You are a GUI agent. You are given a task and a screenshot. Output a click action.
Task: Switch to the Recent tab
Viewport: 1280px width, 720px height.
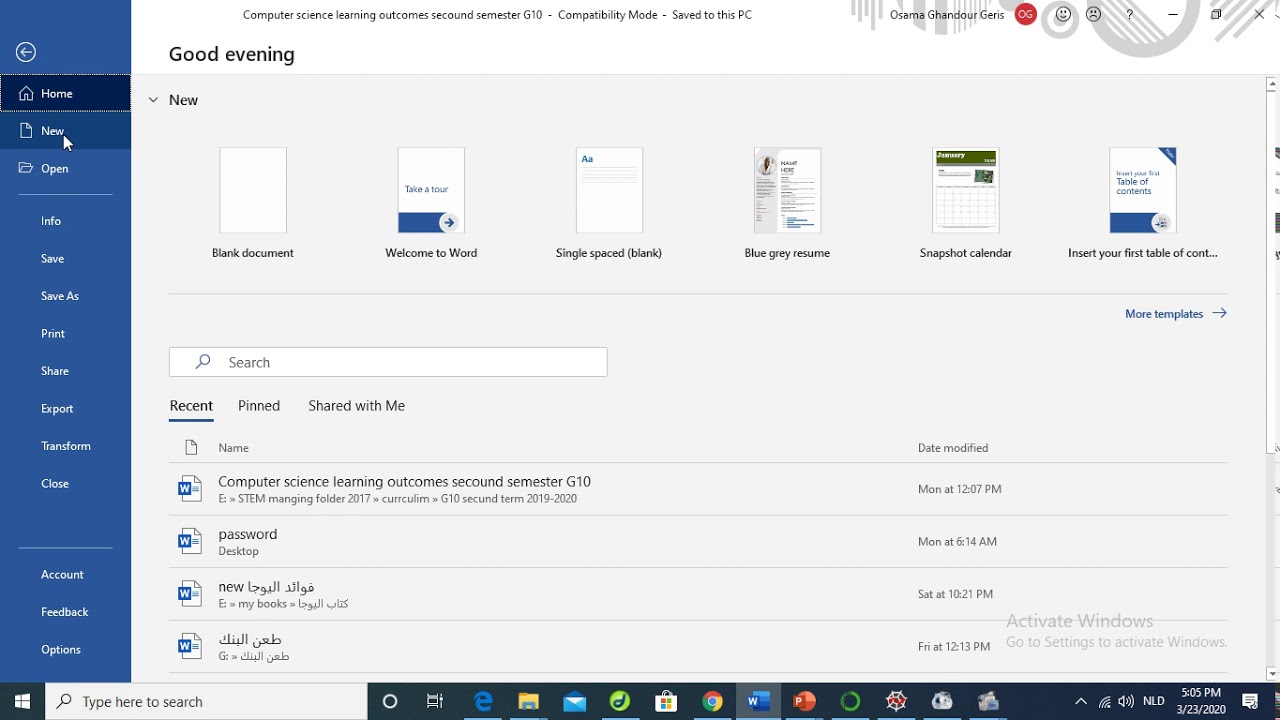191,406
